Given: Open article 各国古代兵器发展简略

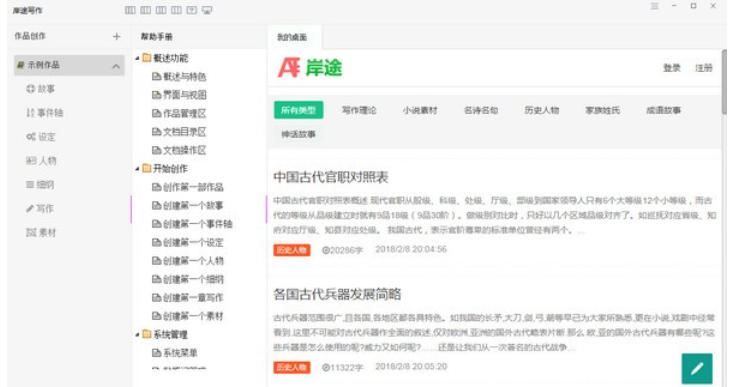Looking at the screenshot, I should point(337,294).
